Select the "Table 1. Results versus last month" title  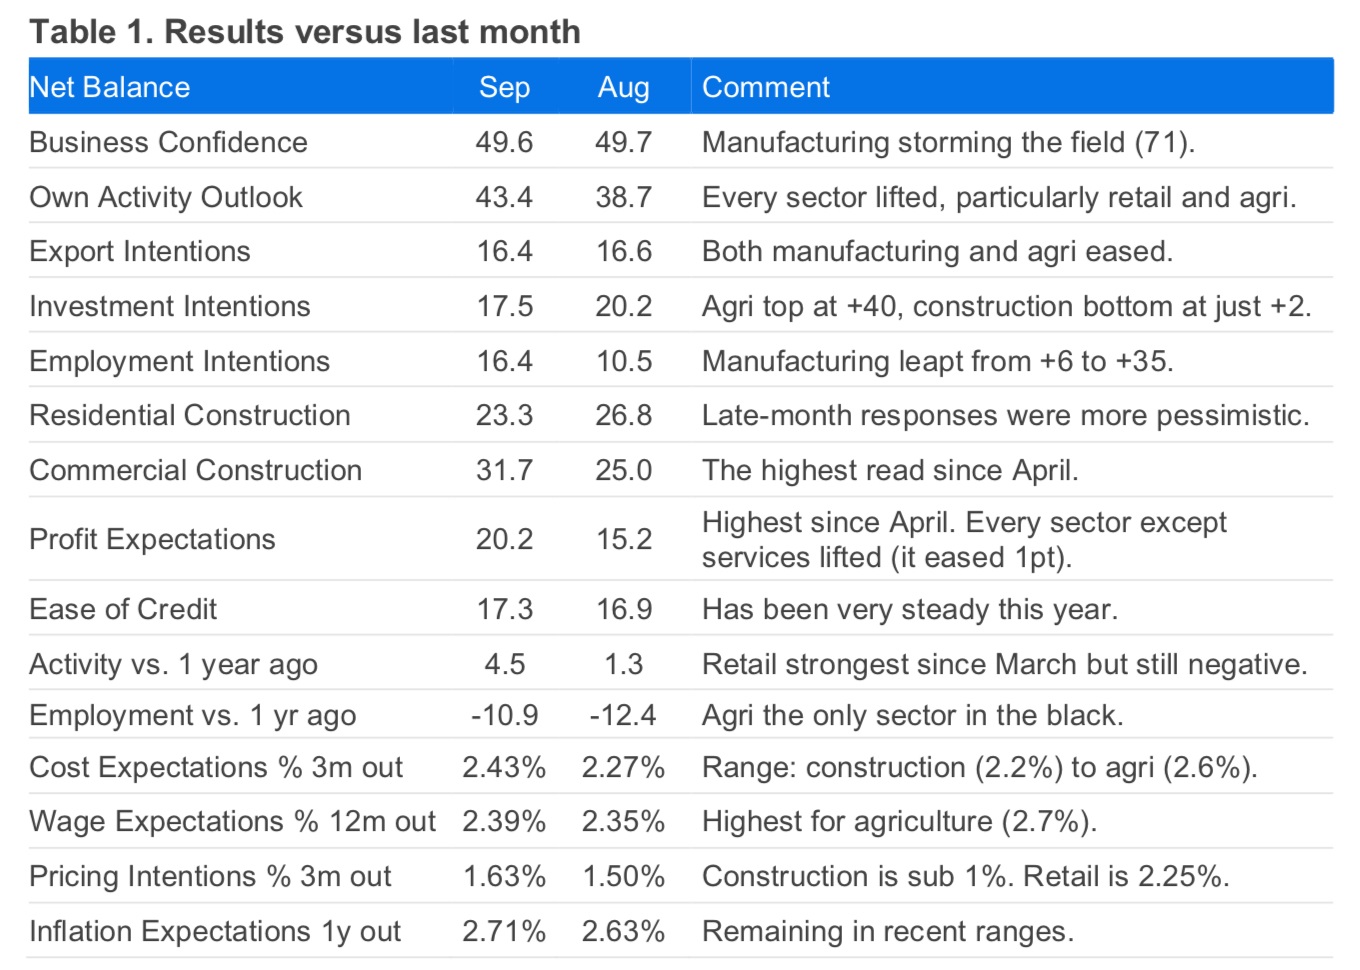click(x=305, y=31)
